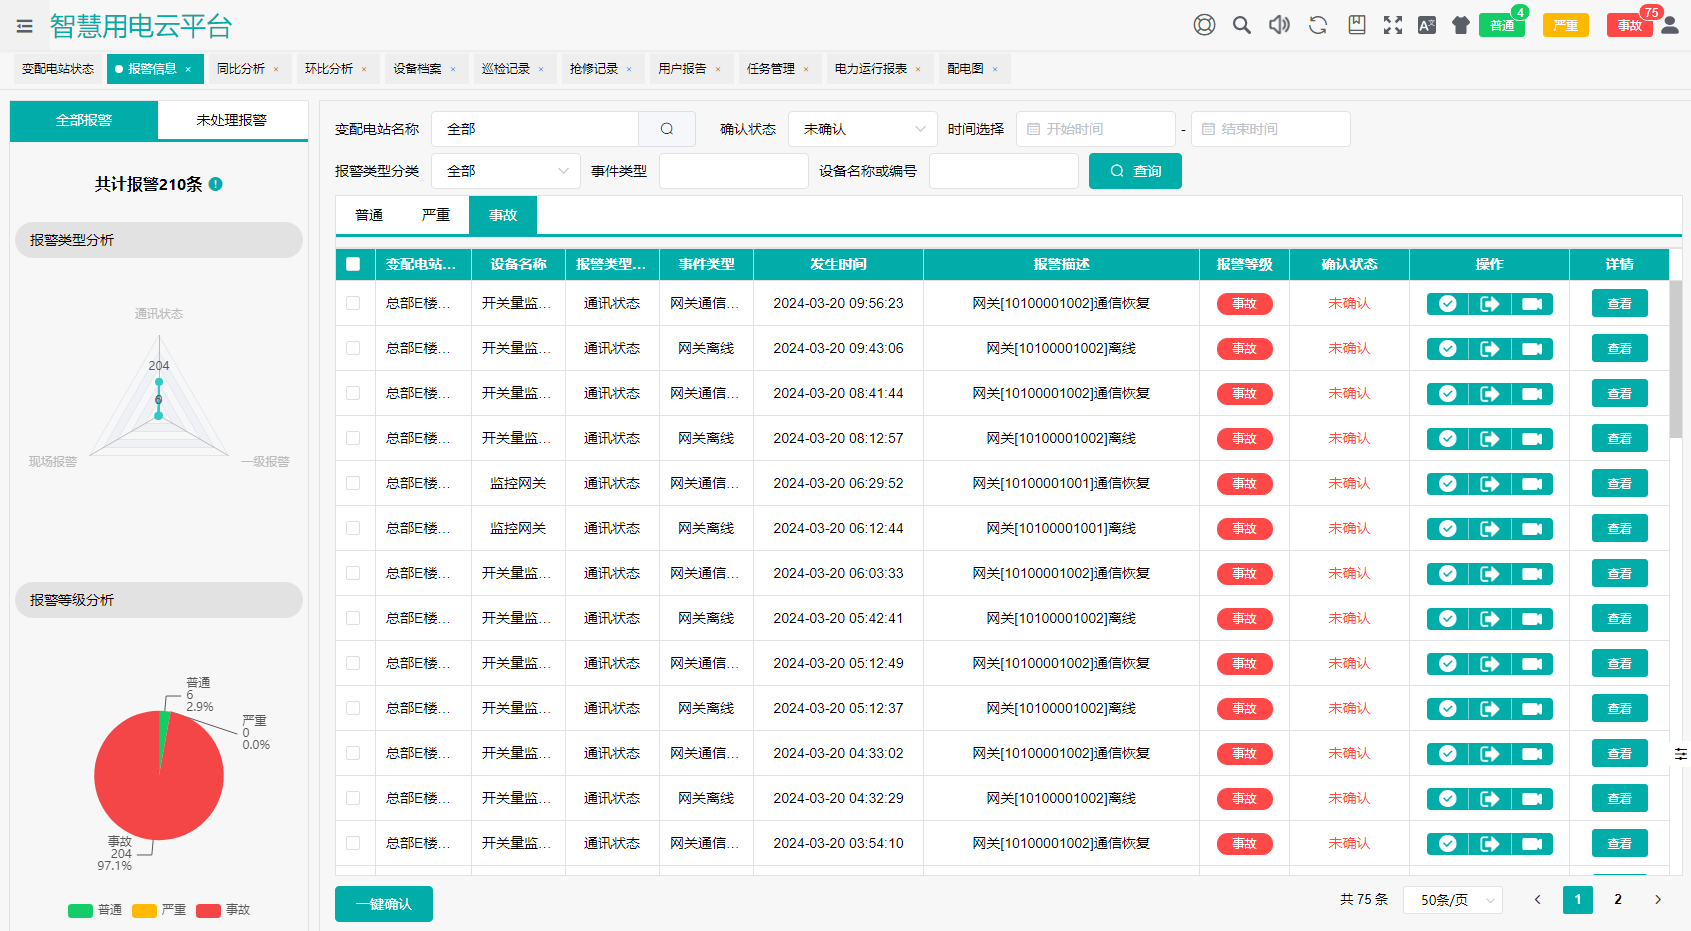
Task: Open the 结束时间 date picker
Action: tap(1271, 129)
